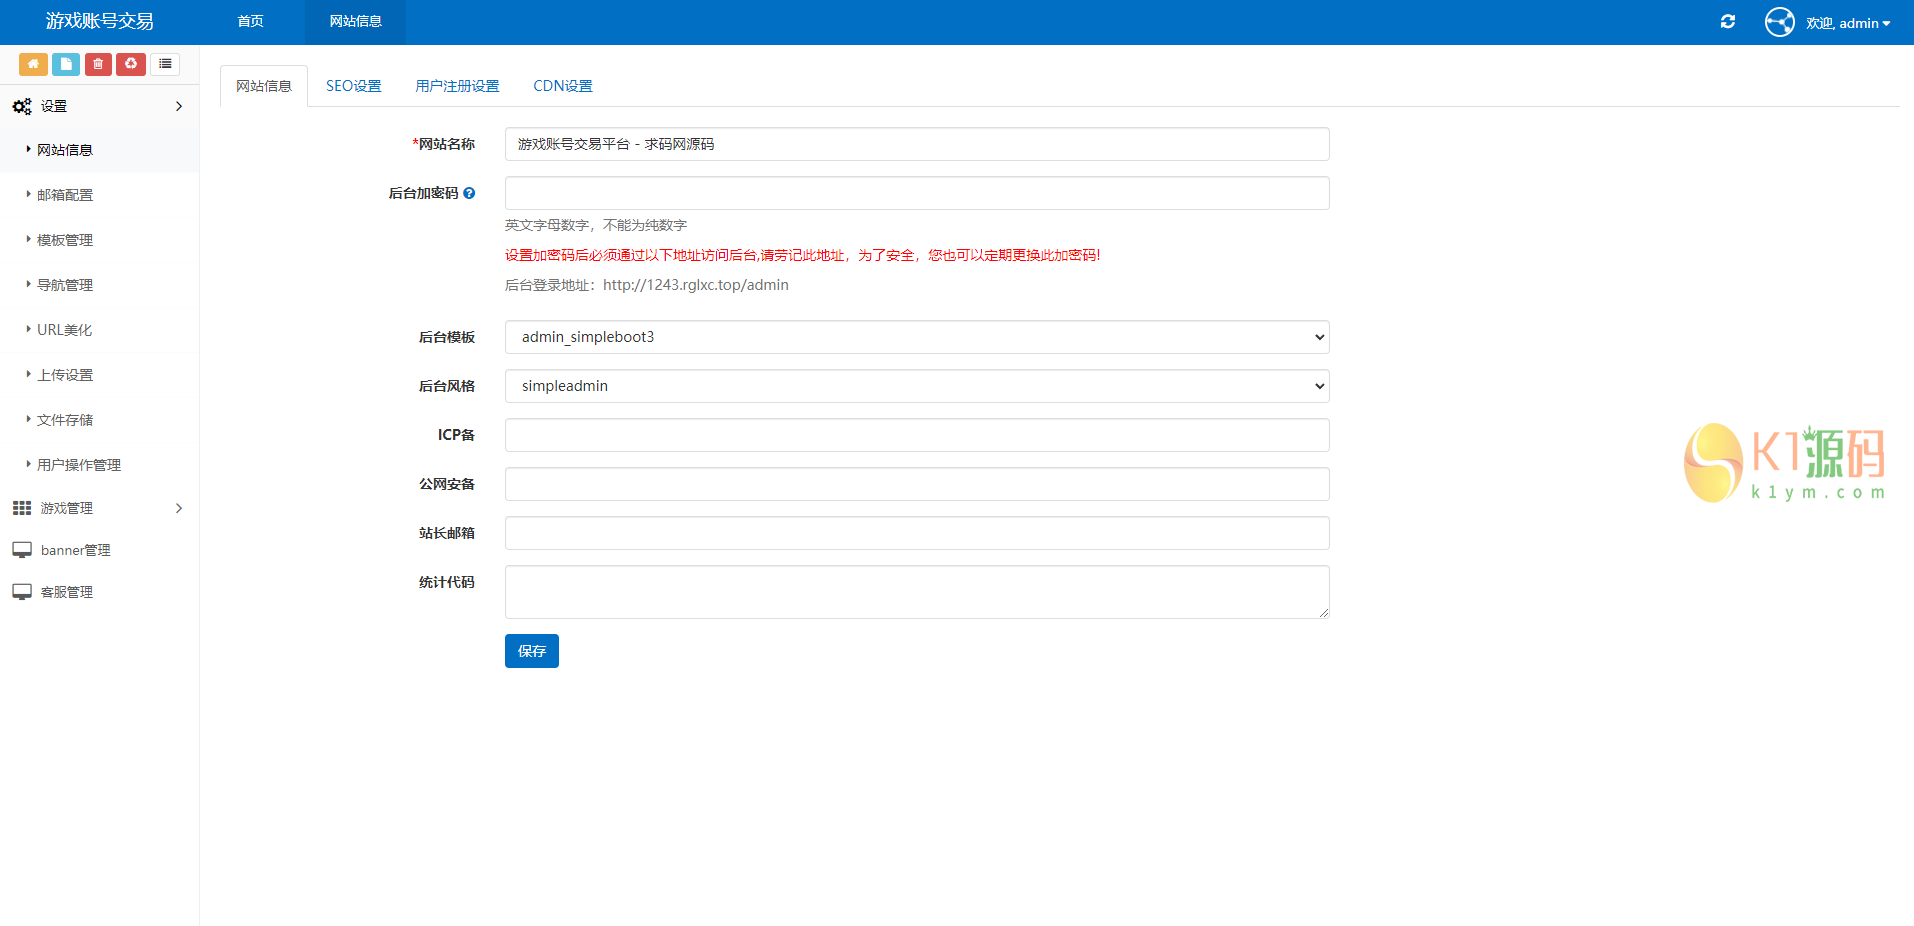This screenshot has height=926, width=1914.
Task: Open the 后台模板 dropdown
Action: (x=917, y=337)
